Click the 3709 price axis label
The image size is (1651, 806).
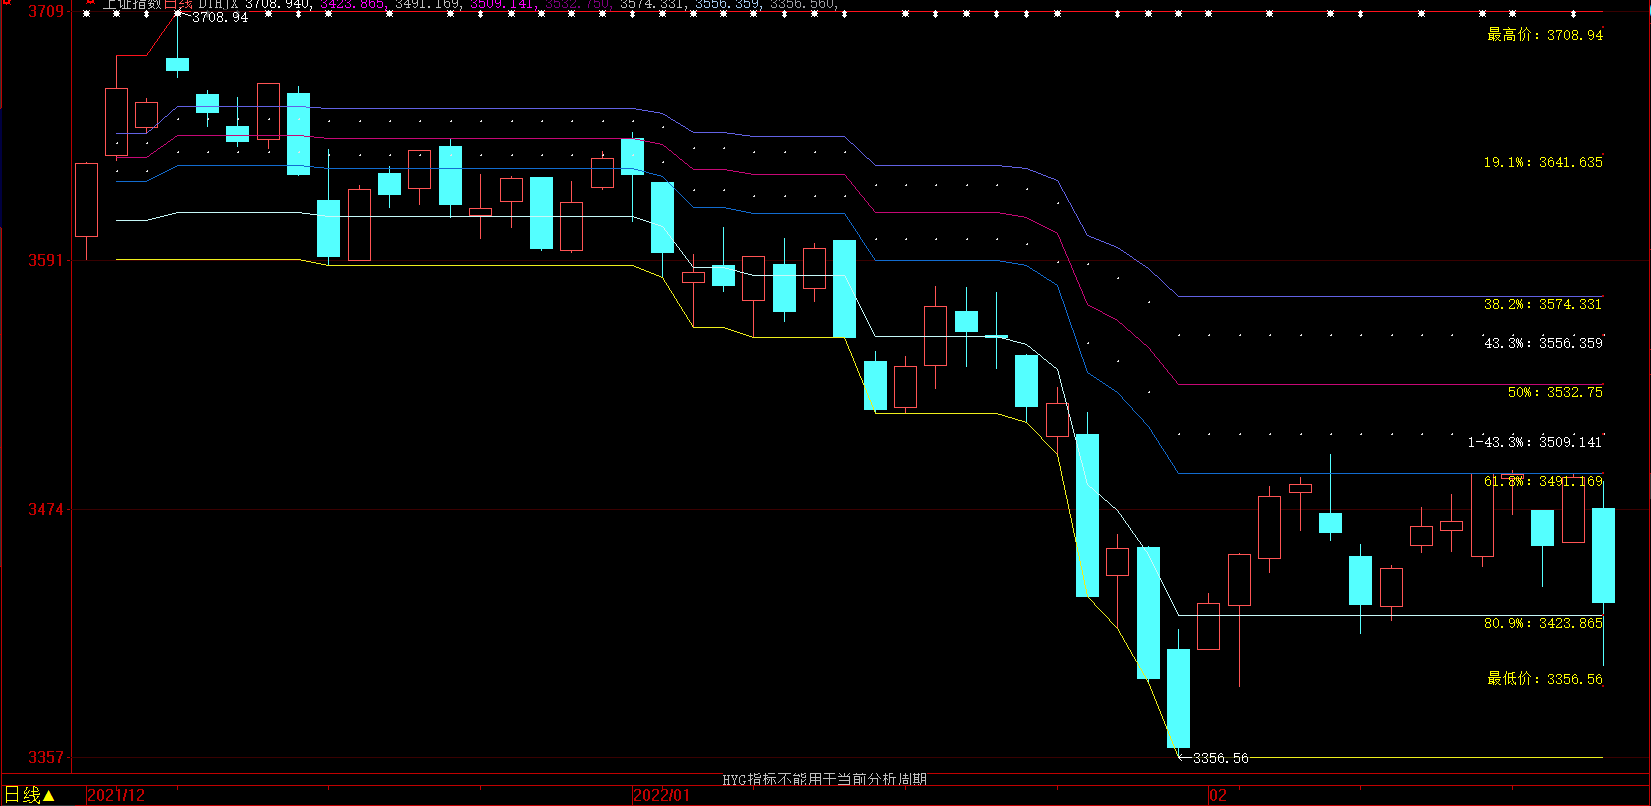(x=46, y=12)
